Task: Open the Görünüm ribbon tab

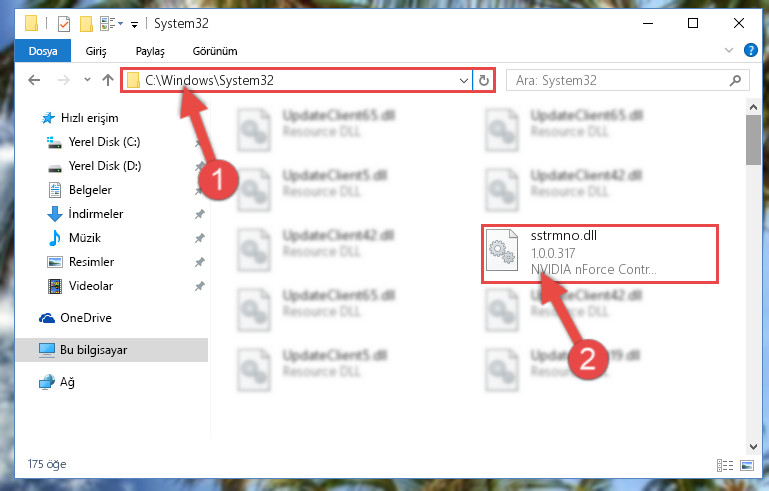Action: point(215,51)
